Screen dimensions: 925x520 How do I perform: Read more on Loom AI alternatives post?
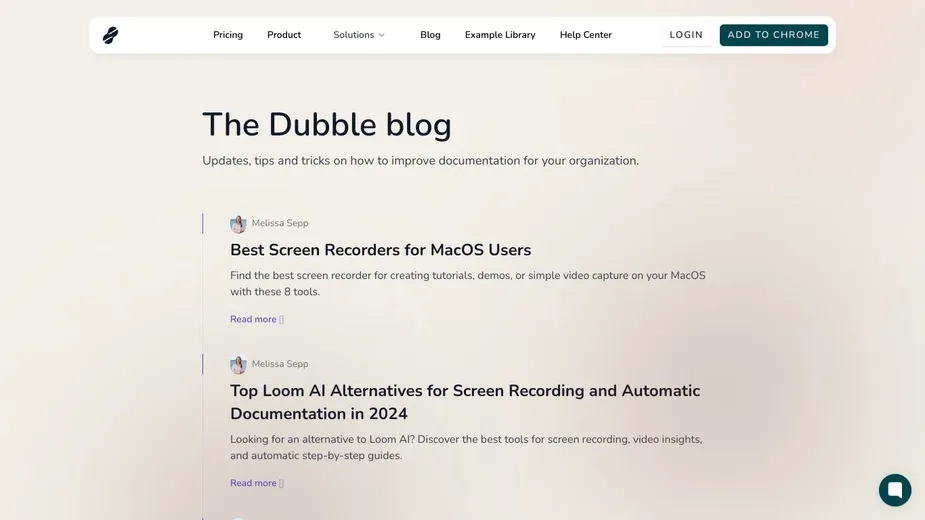pyautogui.click(x=257, y=483)
